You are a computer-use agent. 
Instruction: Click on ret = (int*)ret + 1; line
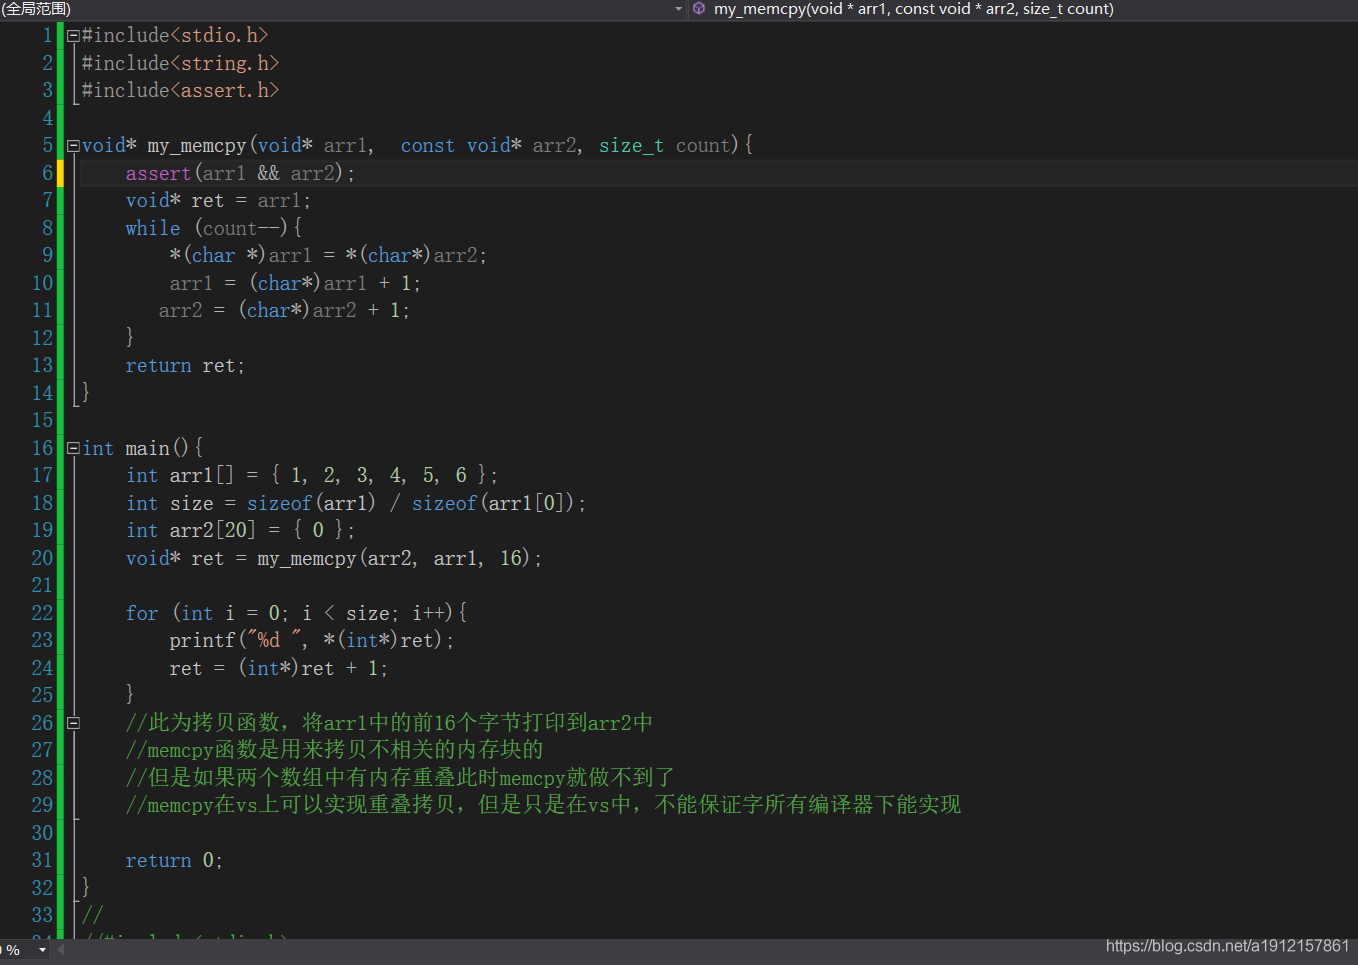click(278, 668)
